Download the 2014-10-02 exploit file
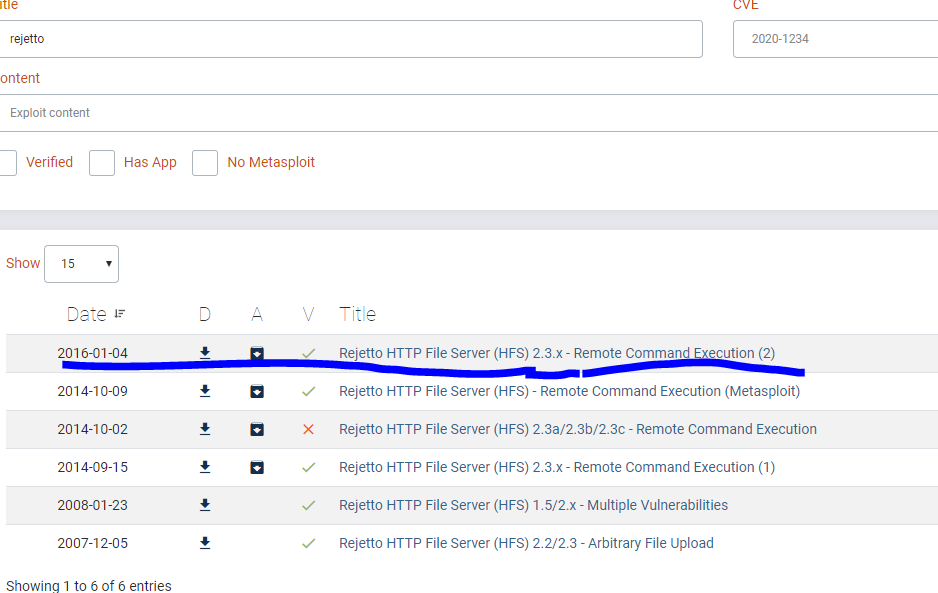This screenshot has width=938, height=593. pos(205,429)
